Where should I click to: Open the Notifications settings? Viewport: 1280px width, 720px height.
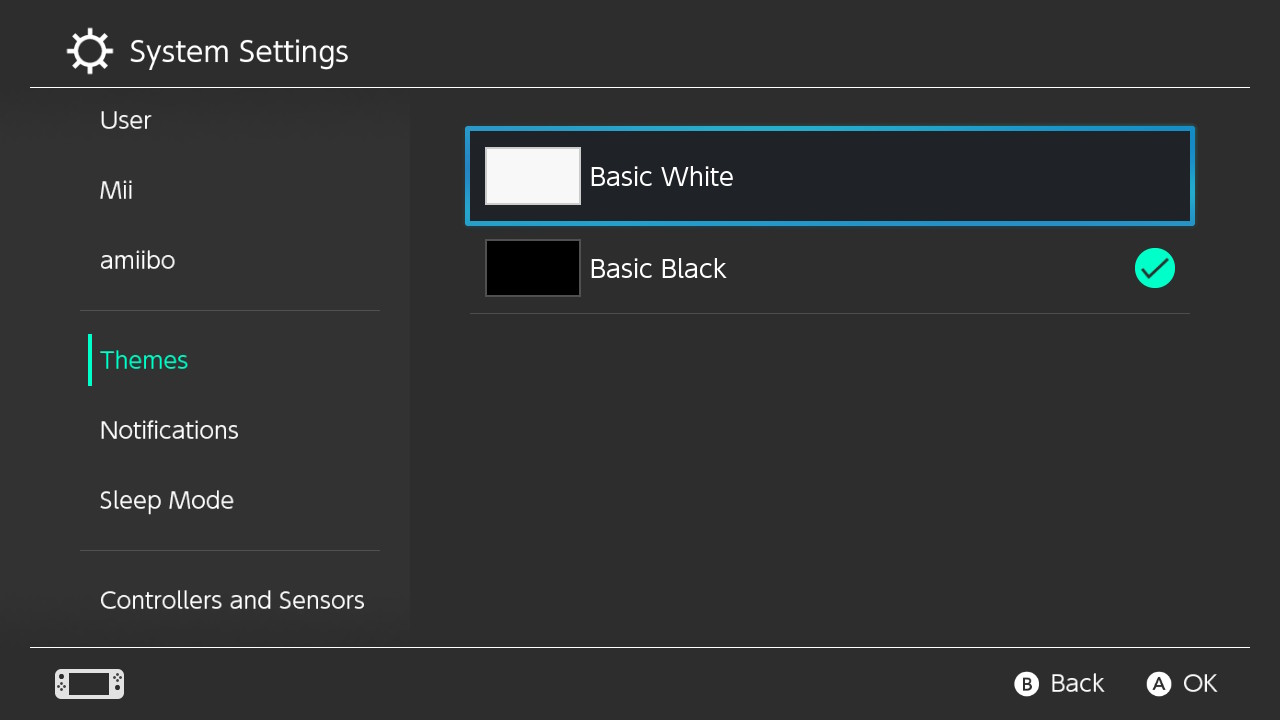point(169,430)
